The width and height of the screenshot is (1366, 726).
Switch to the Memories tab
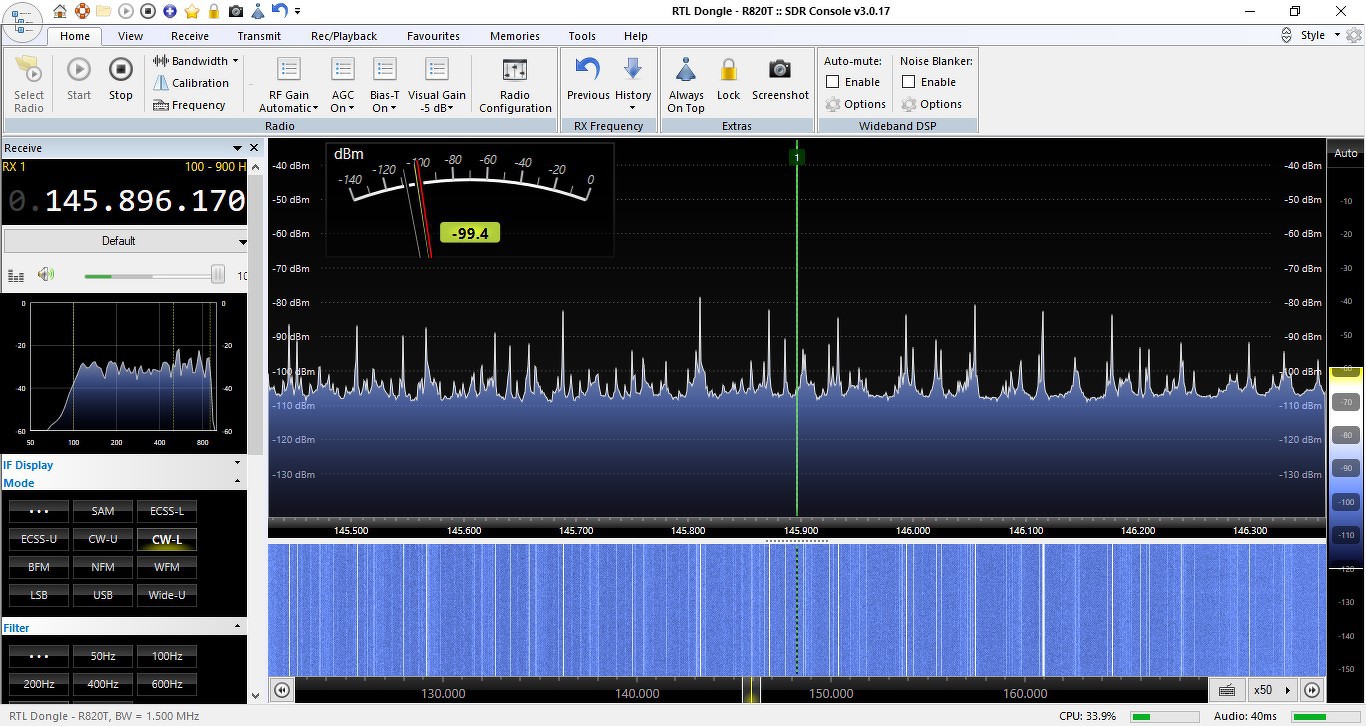click(x=515, y=36)
